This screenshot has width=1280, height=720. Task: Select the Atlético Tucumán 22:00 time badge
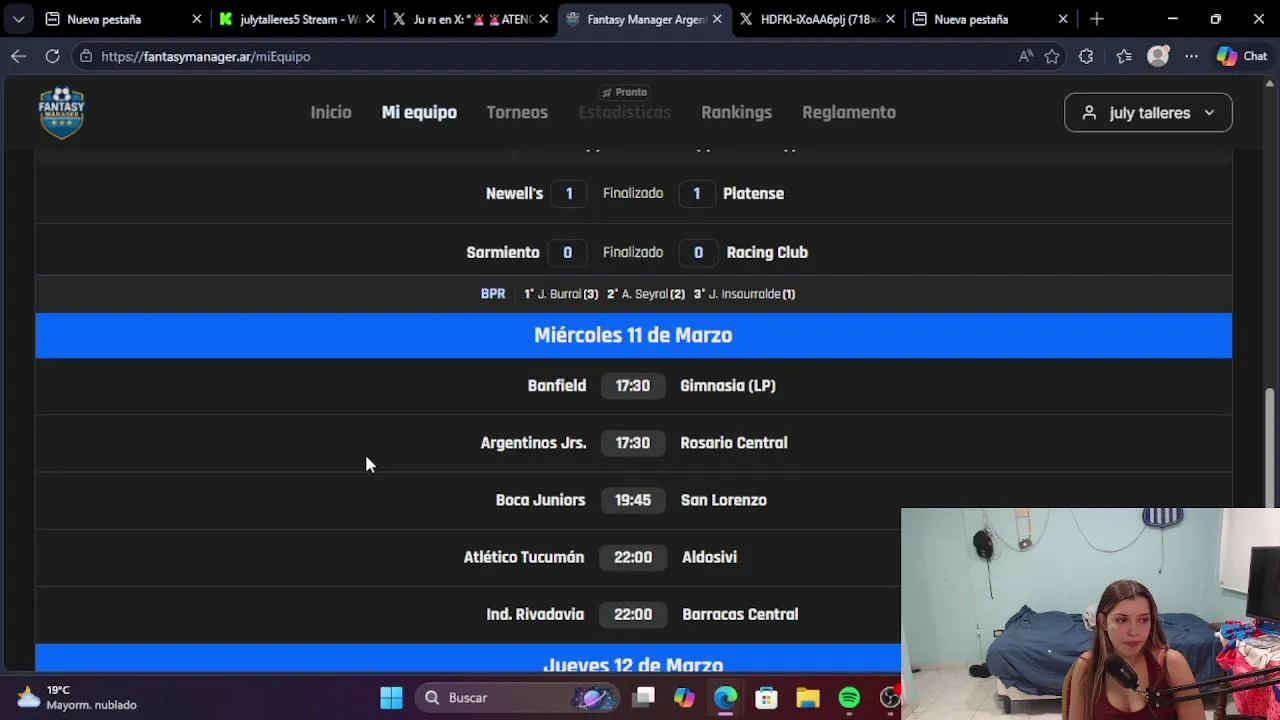tap(632, 557)
